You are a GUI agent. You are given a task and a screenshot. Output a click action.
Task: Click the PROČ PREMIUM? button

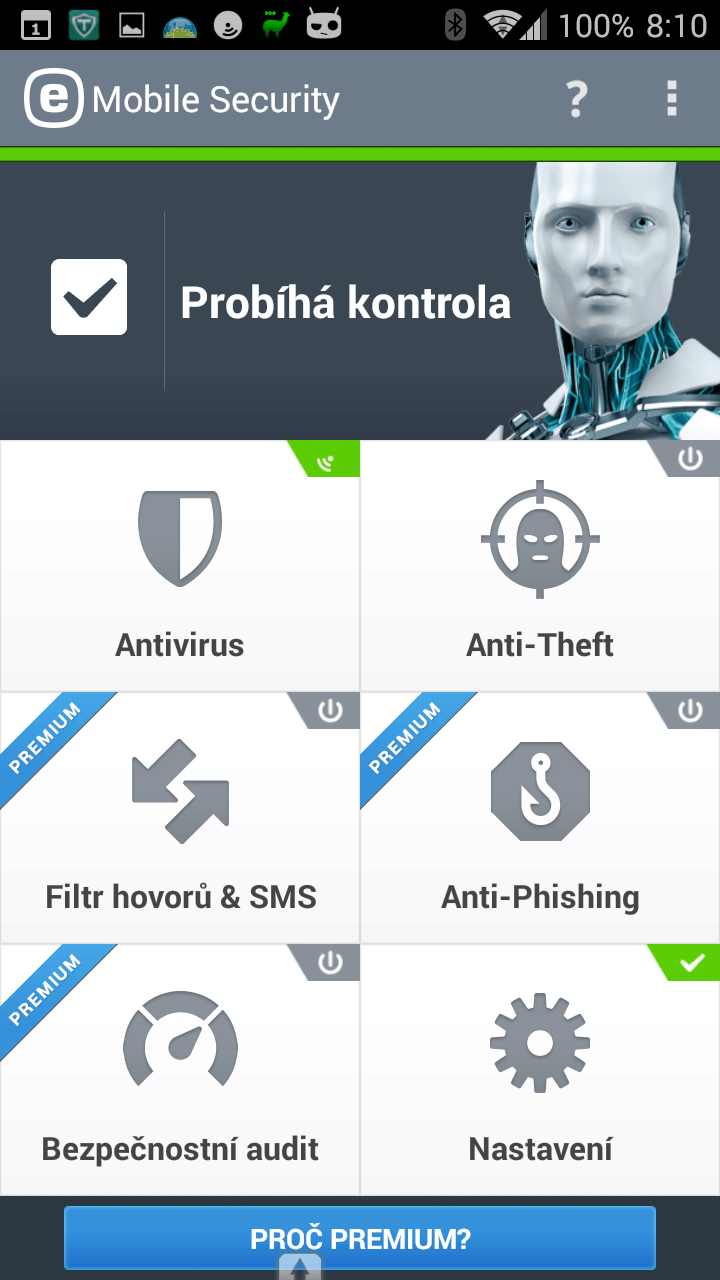click(x=360, y=1238)
